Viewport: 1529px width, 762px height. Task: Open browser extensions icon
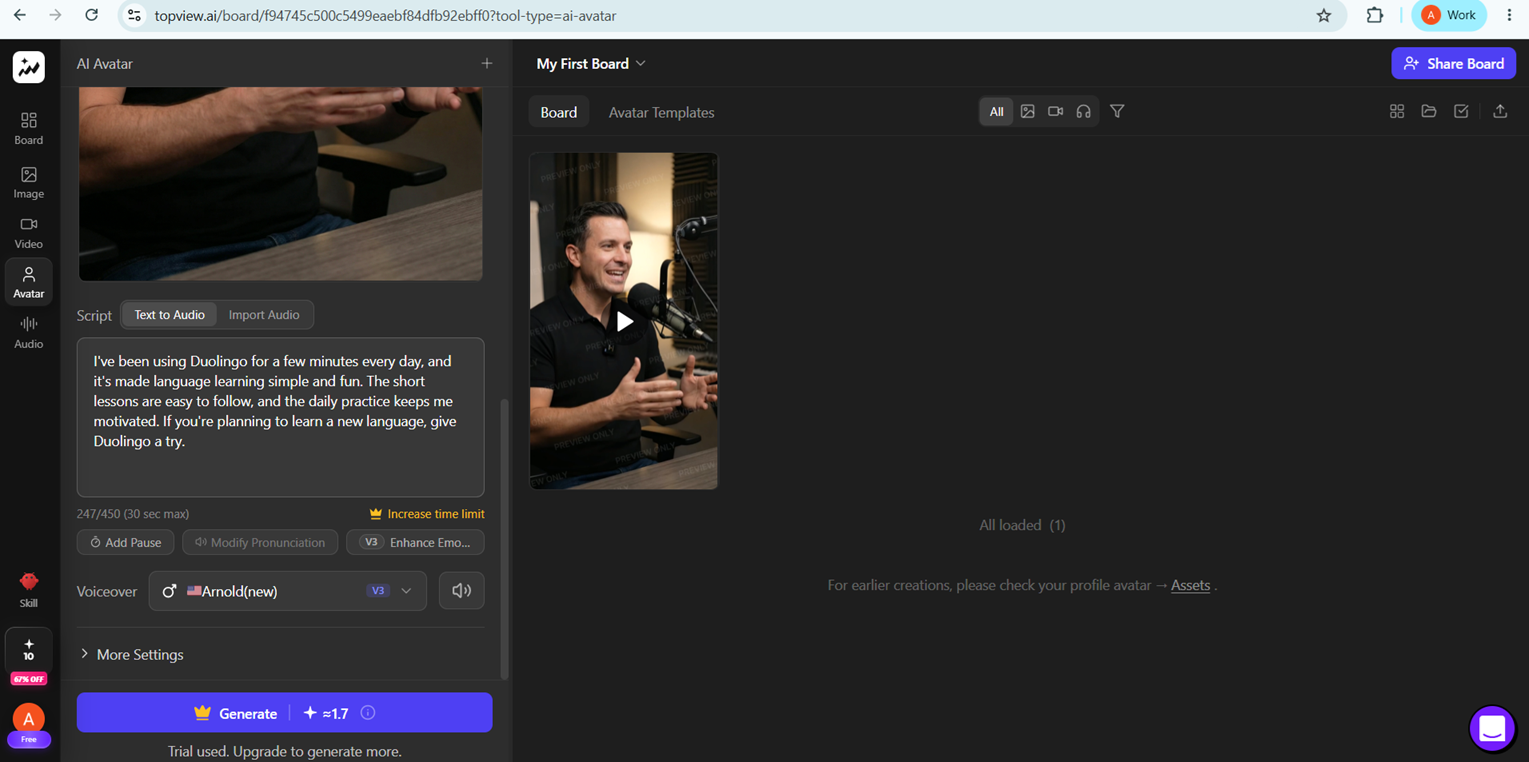click(x=1375, y=15)
